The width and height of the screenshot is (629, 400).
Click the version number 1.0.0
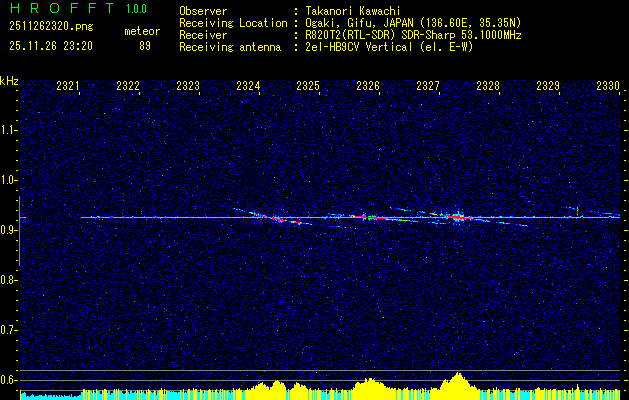click(136, 9)
